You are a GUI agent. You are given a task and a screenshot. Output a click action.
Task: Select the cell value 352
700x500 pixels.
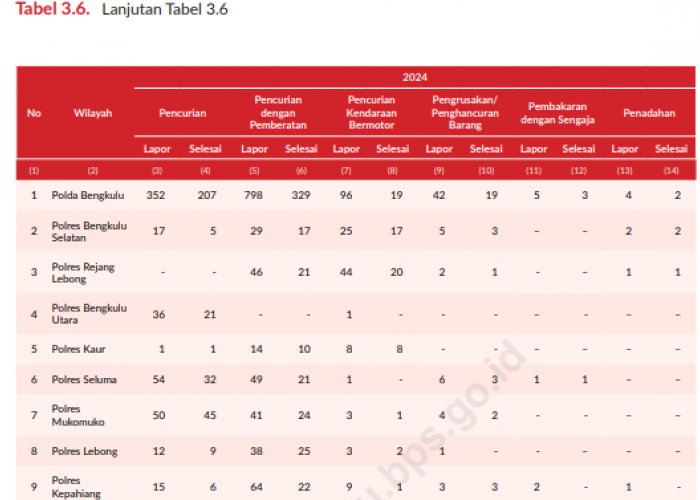pyautogui.click(x=156, y=195)
